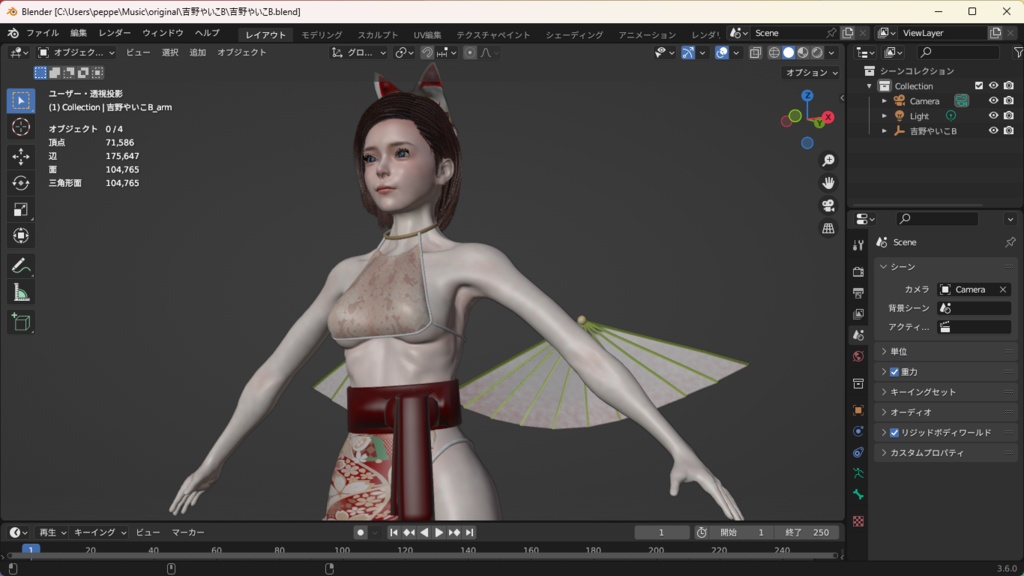Image resolution: width=1024 pixels, height=576 pixels.
Task: Open the オプション dropdown
Action: coord(811,72)
